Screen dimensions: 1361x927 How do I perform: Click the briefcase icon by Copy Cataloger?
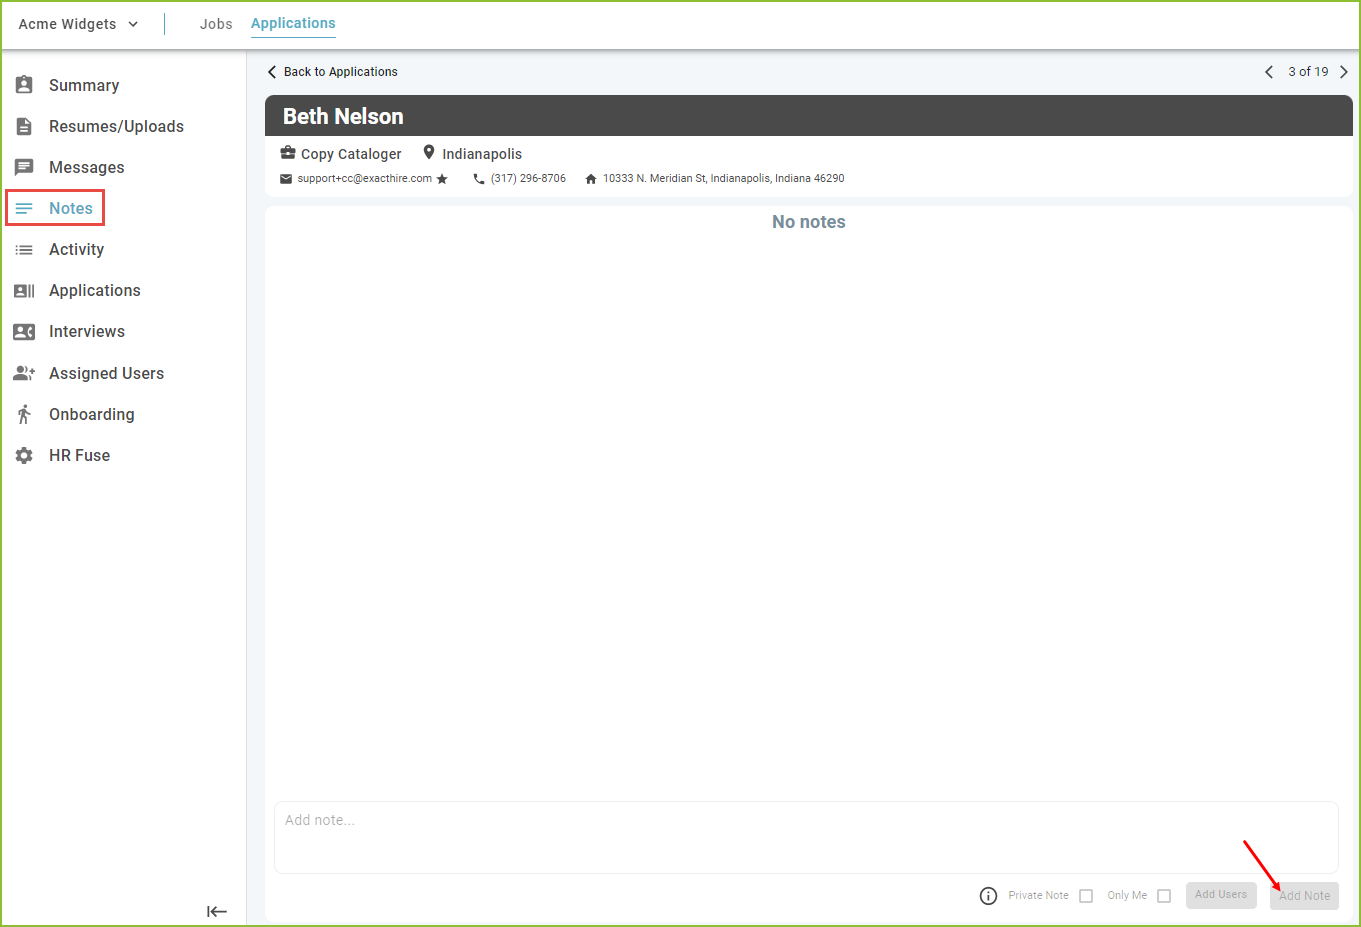[288, 153]
